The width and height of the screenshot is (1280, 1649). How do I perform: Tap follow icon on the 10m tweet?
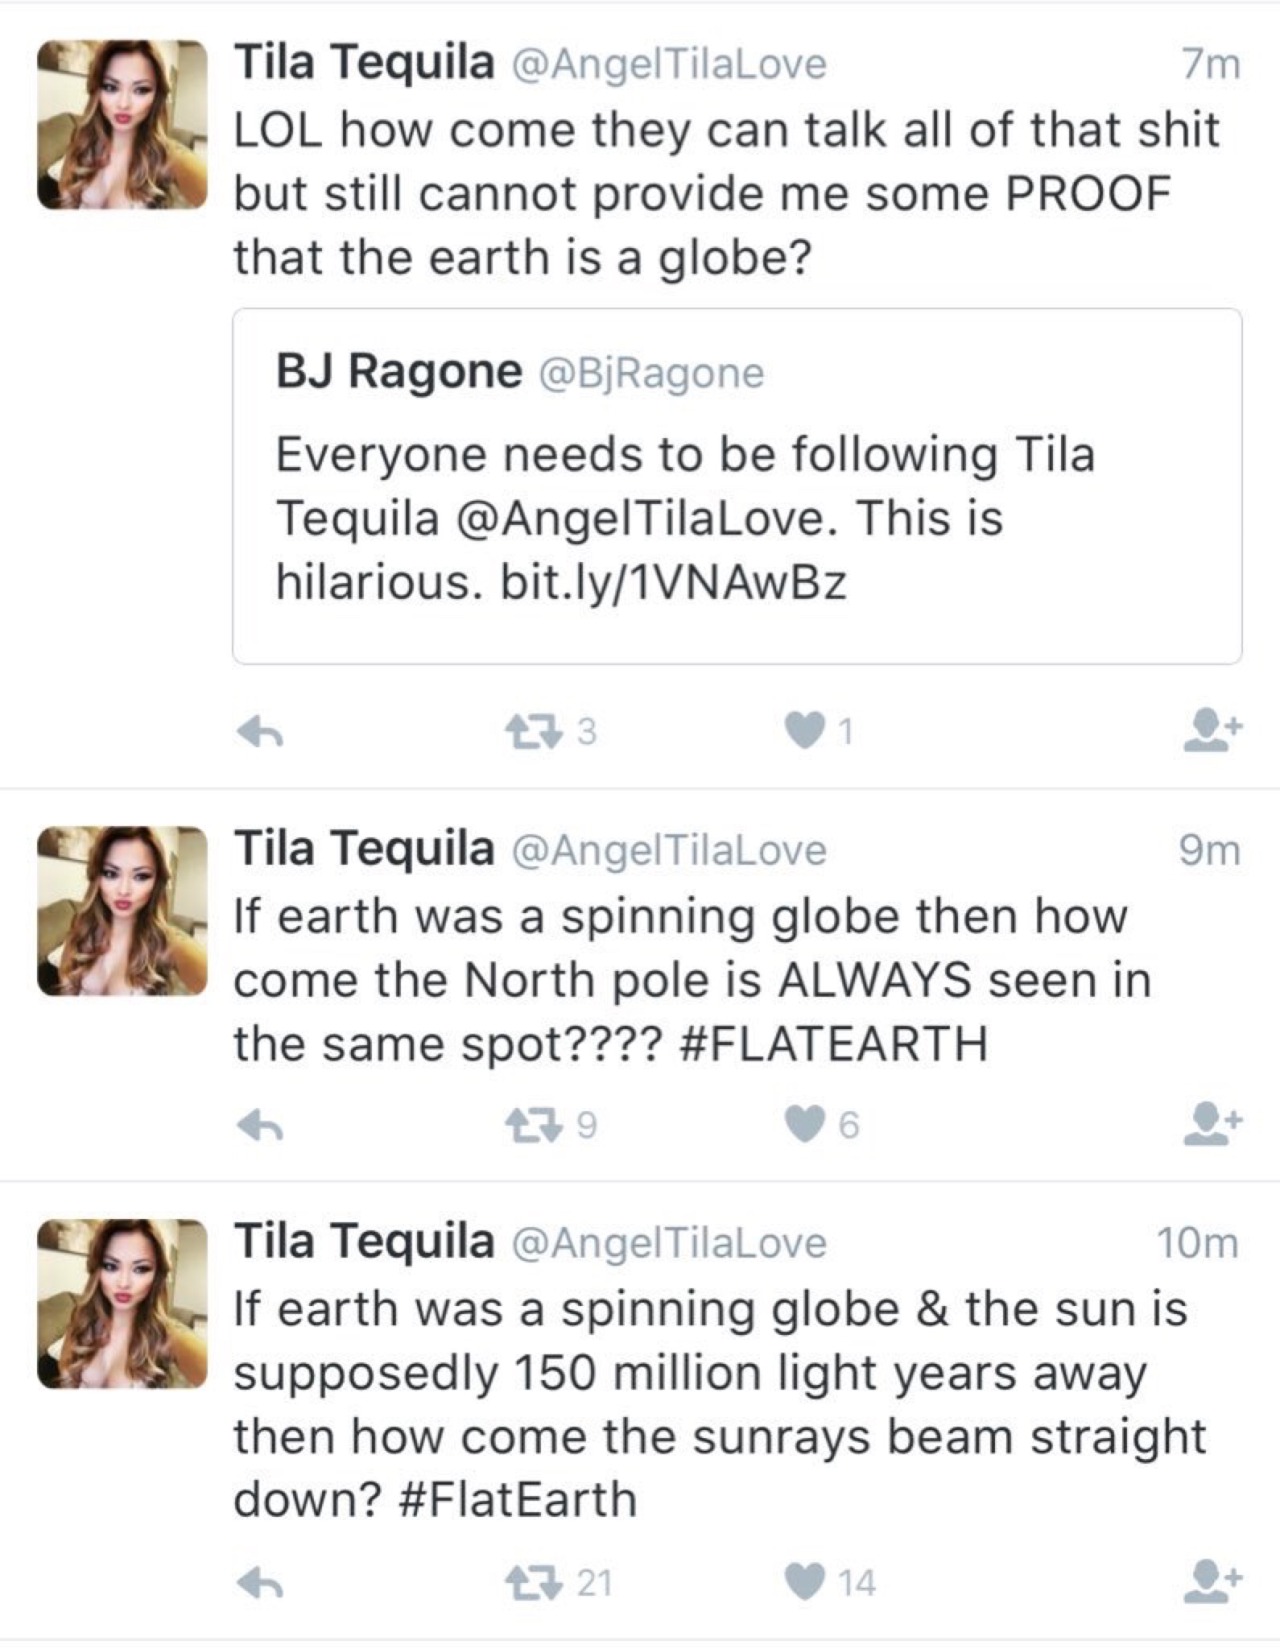[1212, 1580]
